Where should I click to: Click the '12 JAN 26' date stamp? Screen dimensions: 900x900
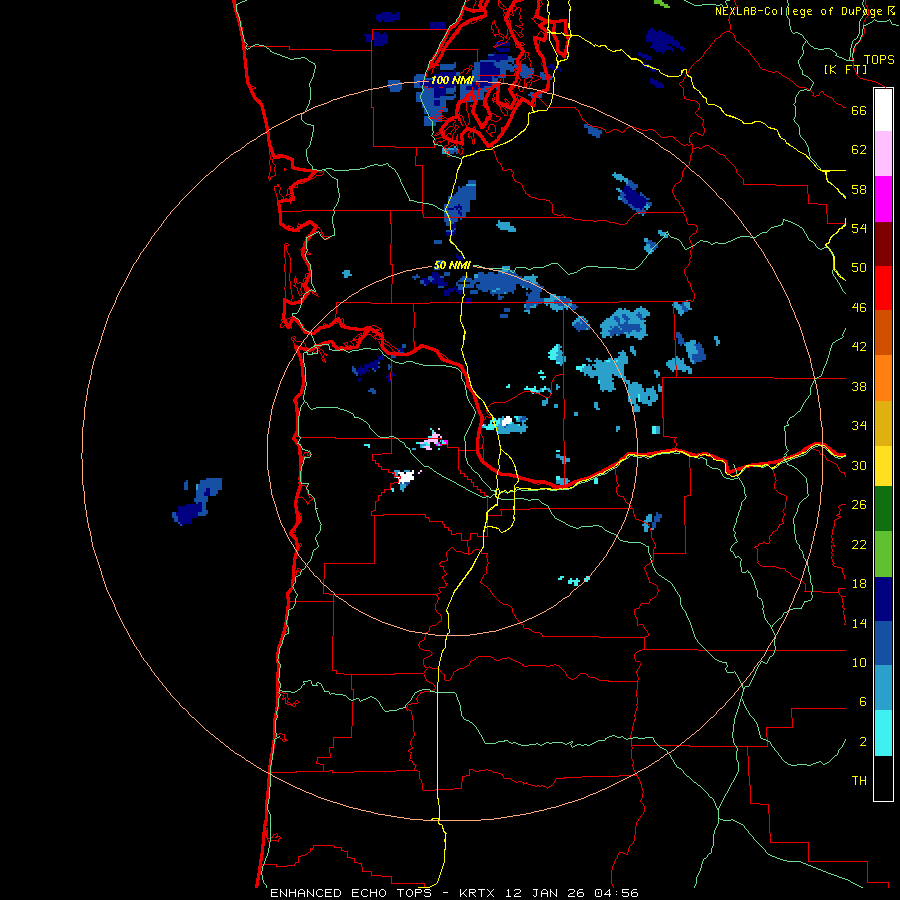(547, 893)
